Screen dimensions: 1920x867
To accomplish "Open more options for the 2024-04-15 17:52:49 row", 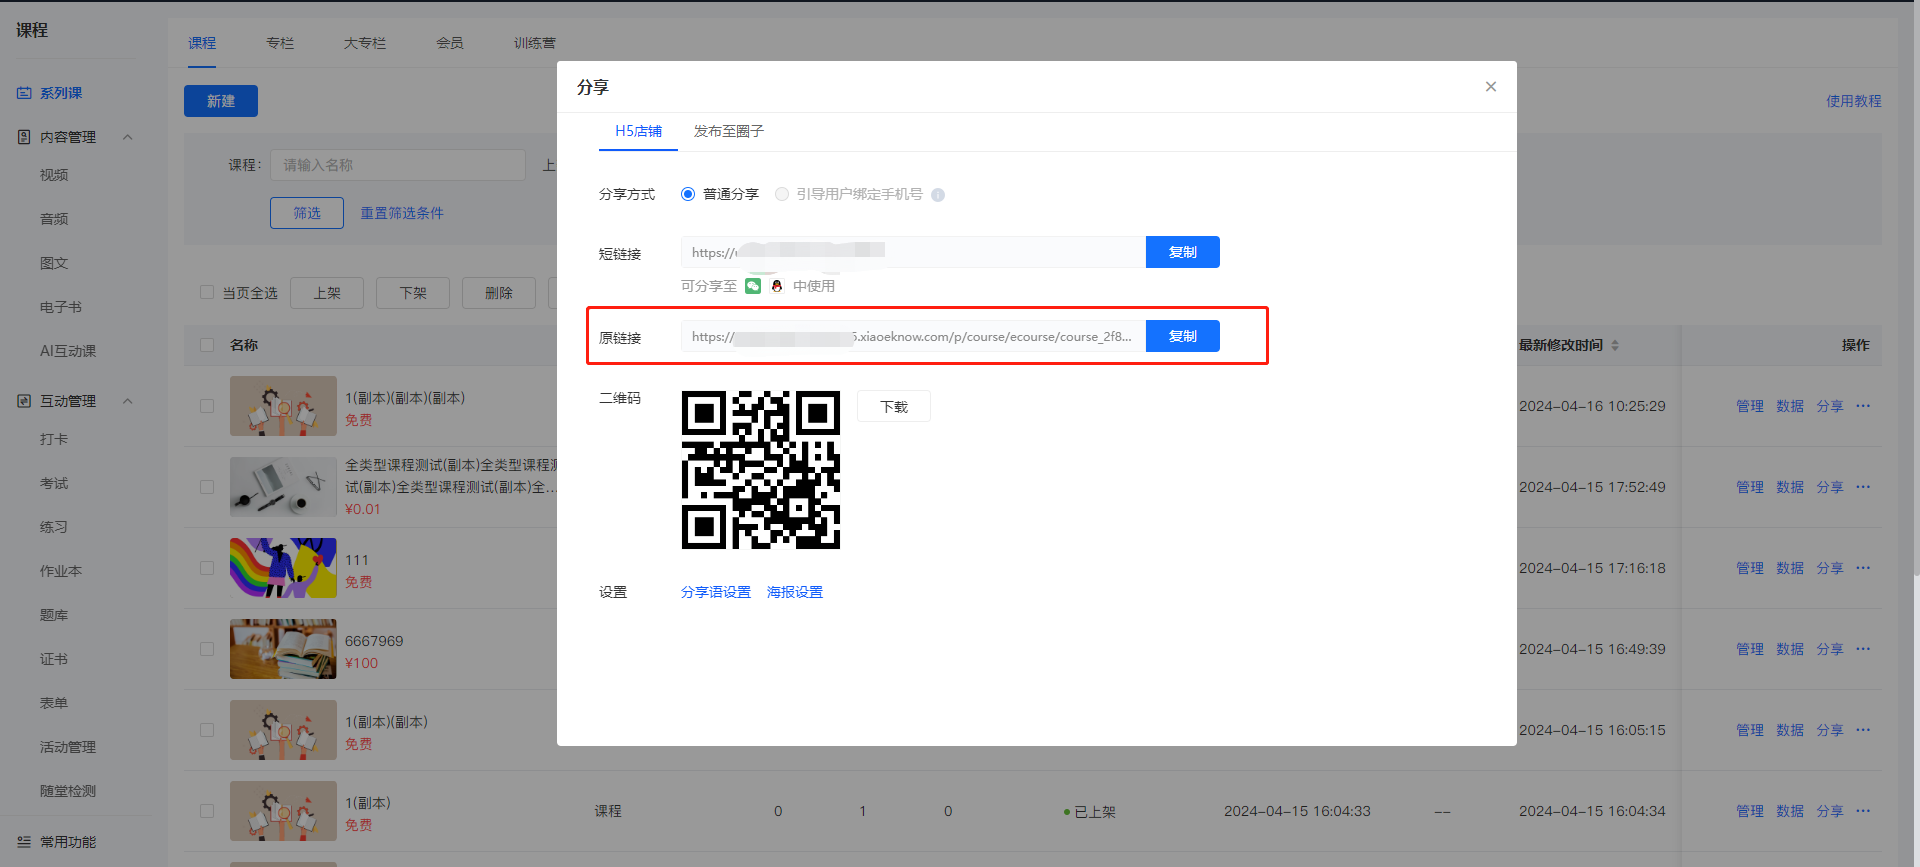I will [x=1863, y=487].
